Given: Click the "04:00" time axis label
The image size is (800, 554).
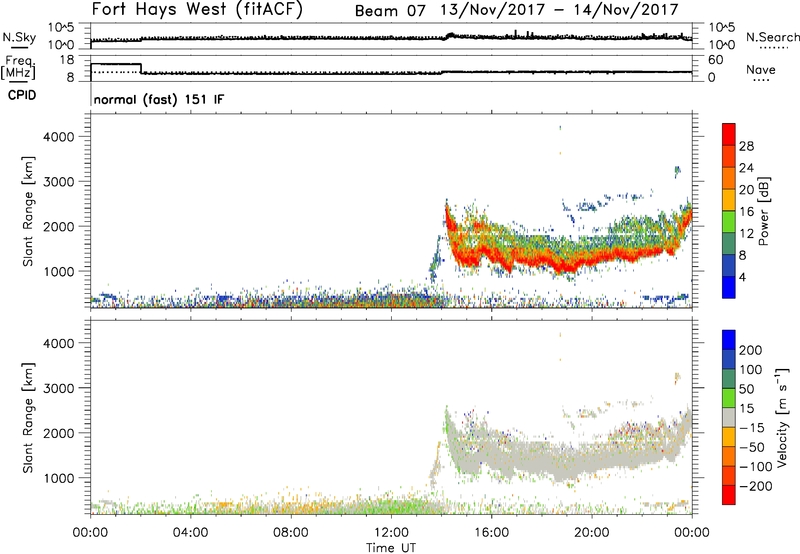Looking at the screenshot, I should pyautogui.click(x=191, y=533).
